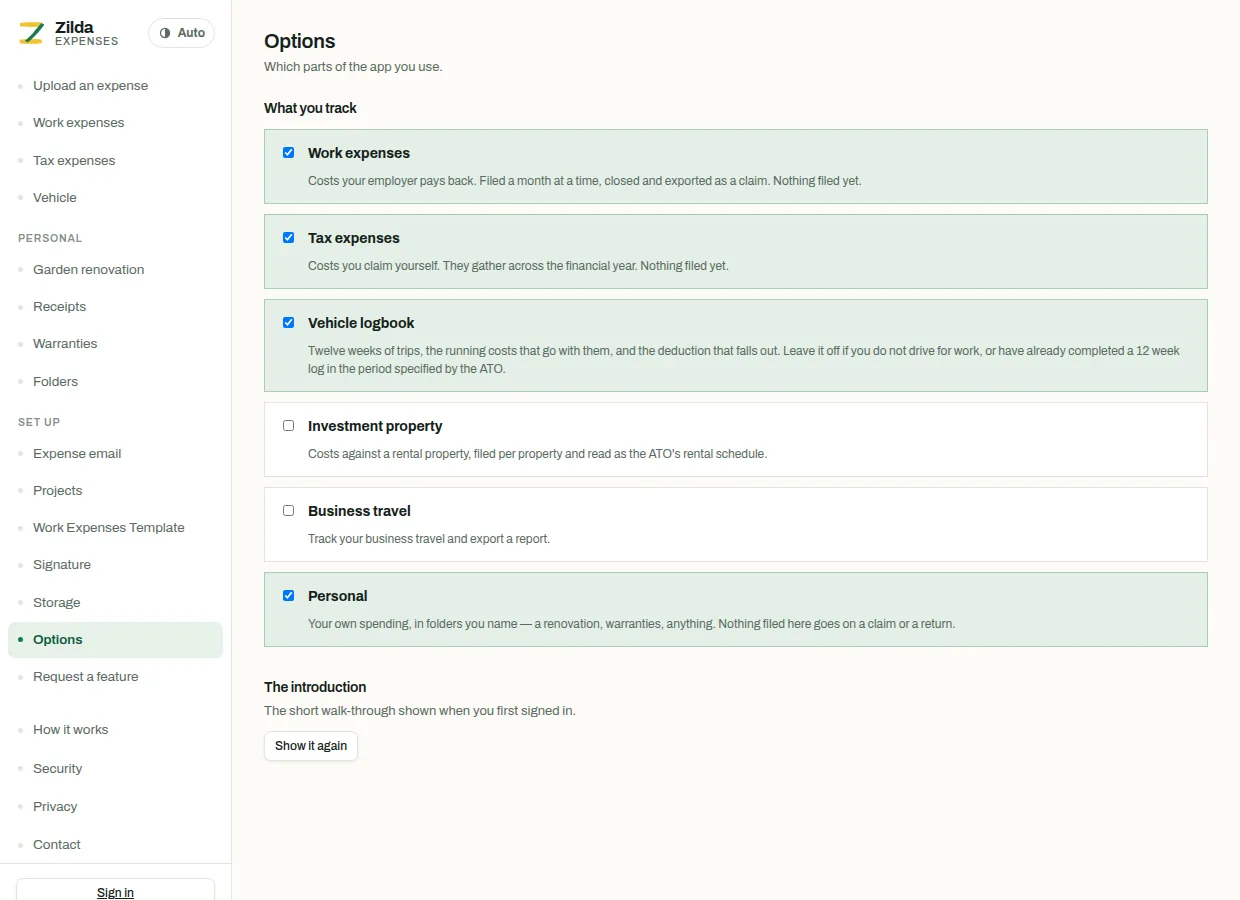1240x900 pixels.
Task: Click the Sign in button
Action: click(x=115, y=892)
